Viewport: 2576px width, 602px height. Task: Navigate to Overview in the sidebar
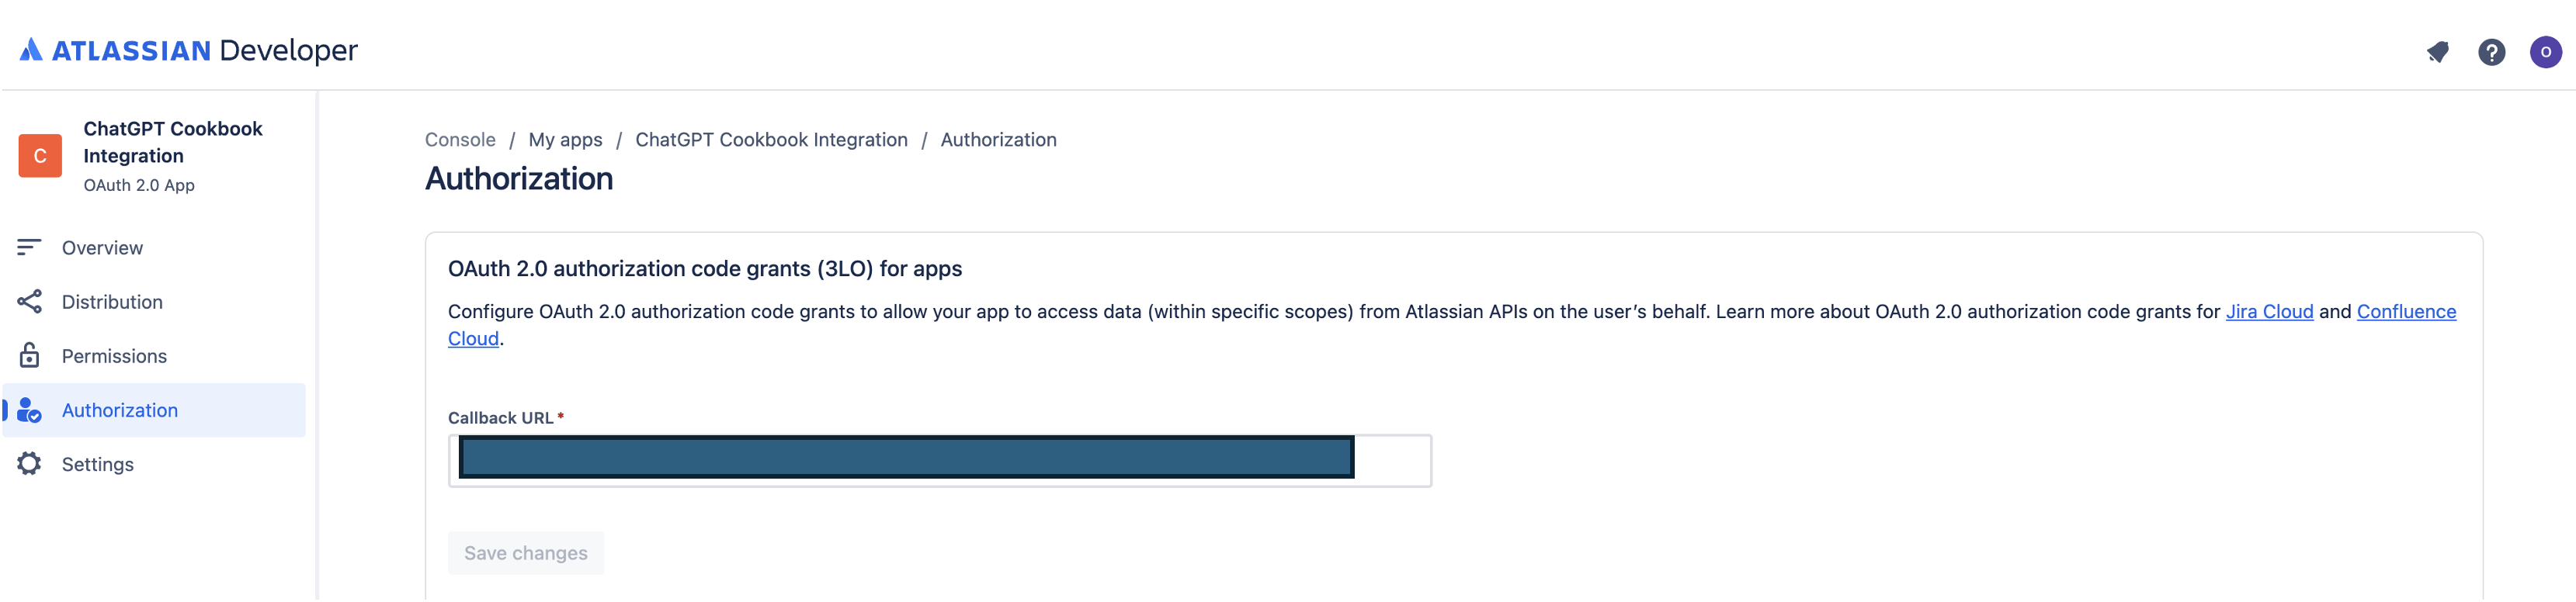click(101, 247)
